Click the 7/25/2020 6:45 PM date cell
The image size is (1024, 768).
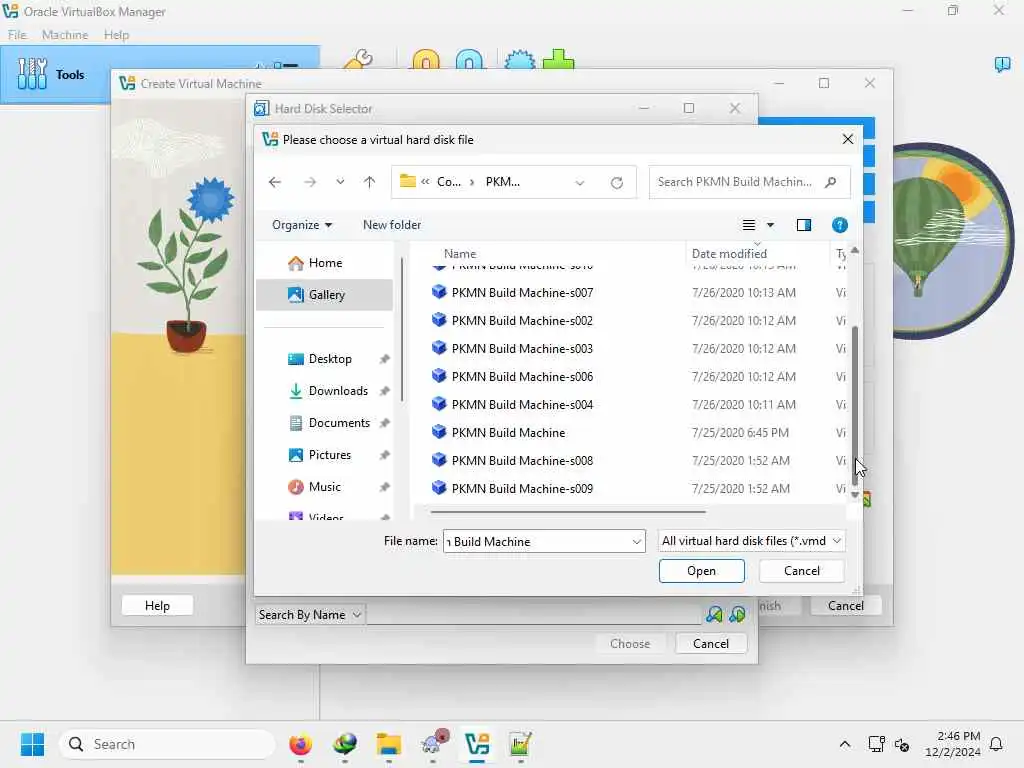740,432
